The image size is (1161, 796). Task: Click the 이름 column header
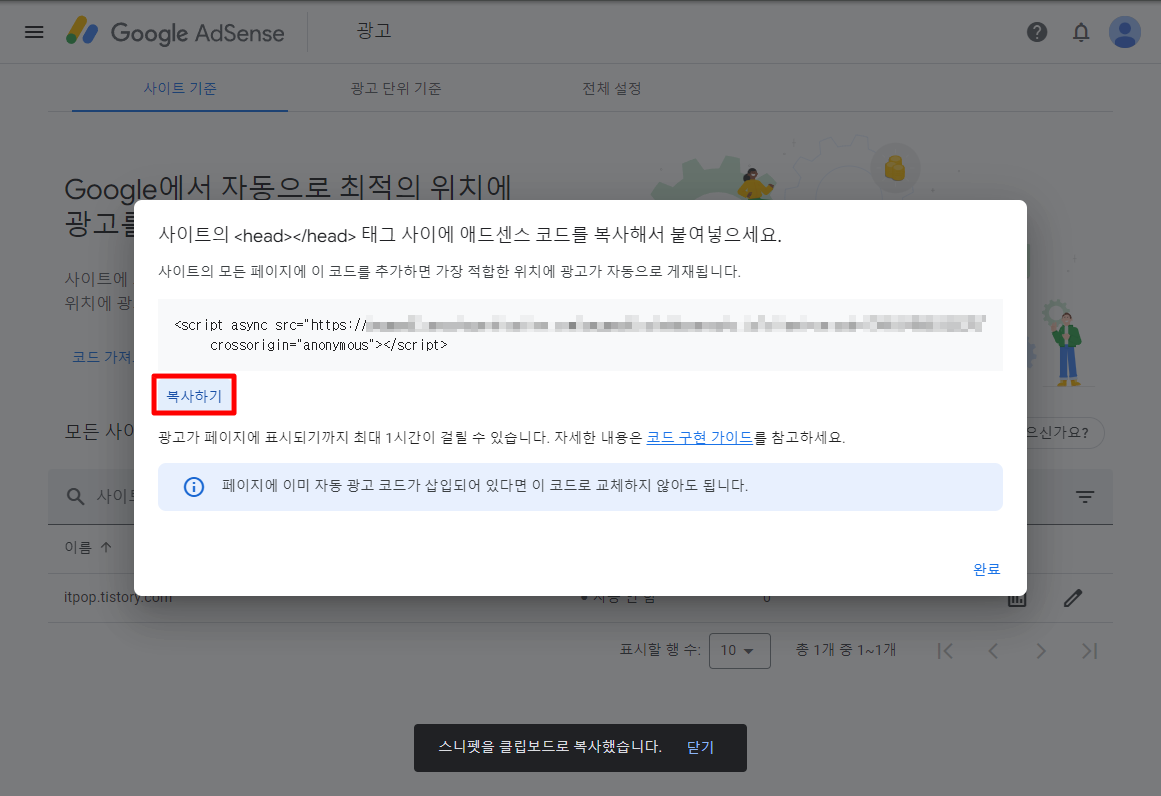(x=78, y=547)
